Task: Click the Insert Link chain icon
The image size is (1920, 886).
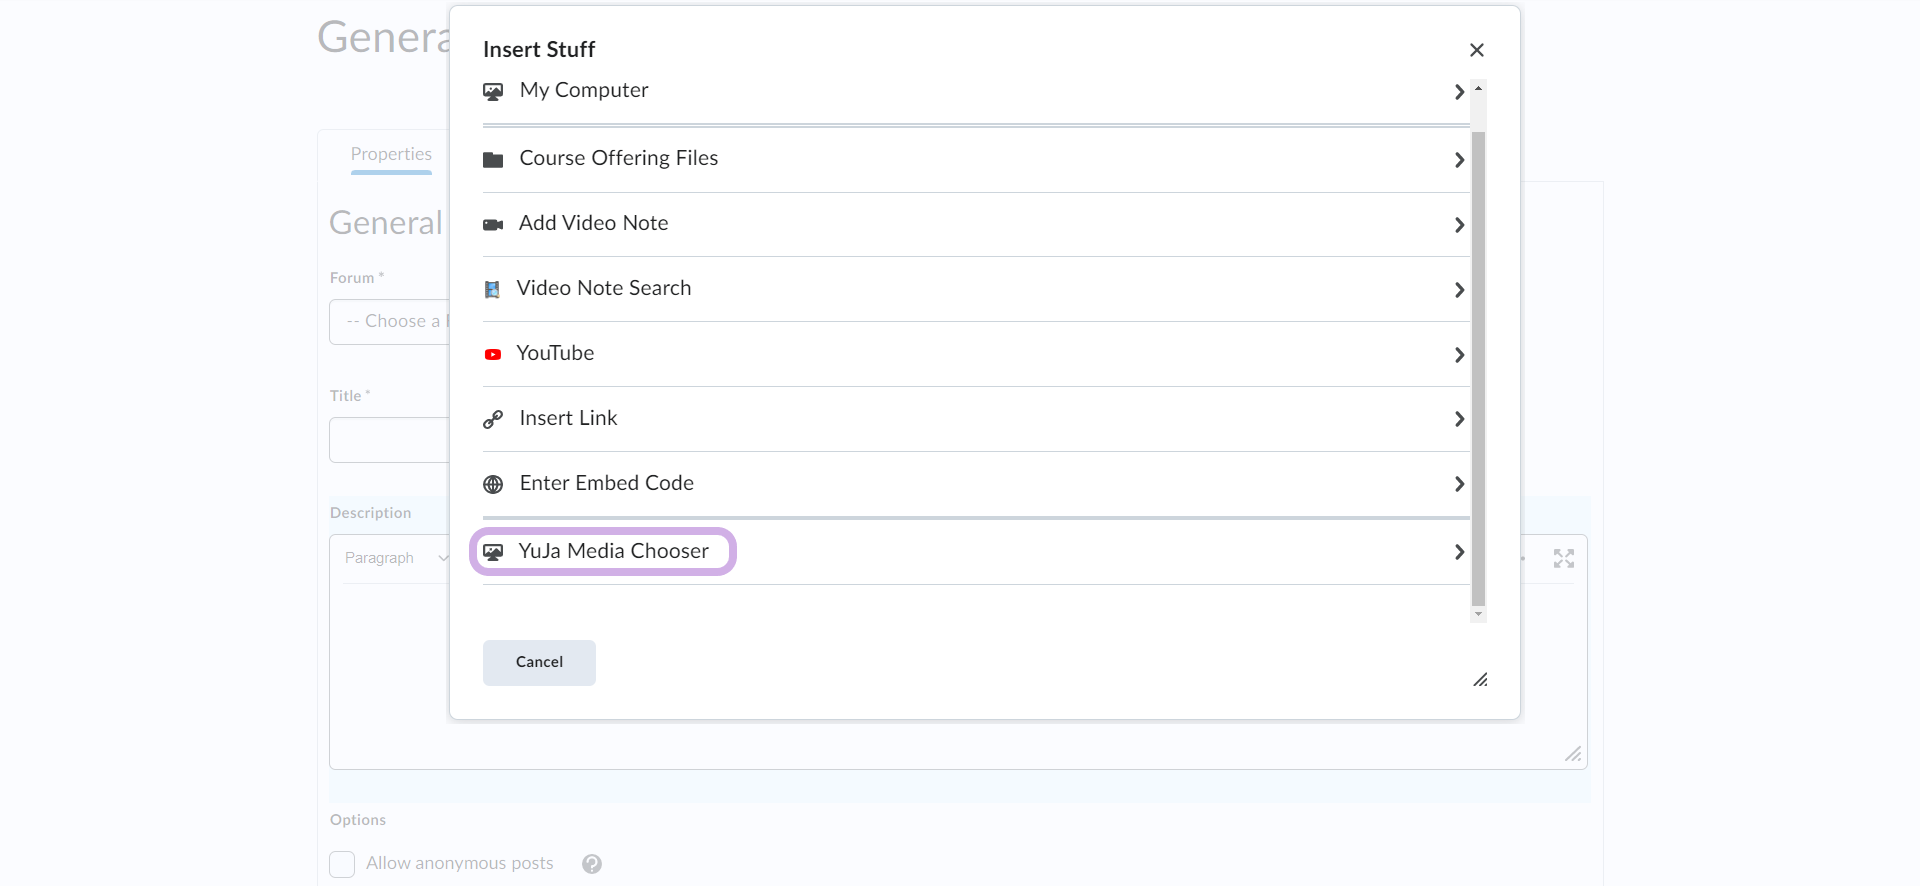Action: (x=493, y=420)
